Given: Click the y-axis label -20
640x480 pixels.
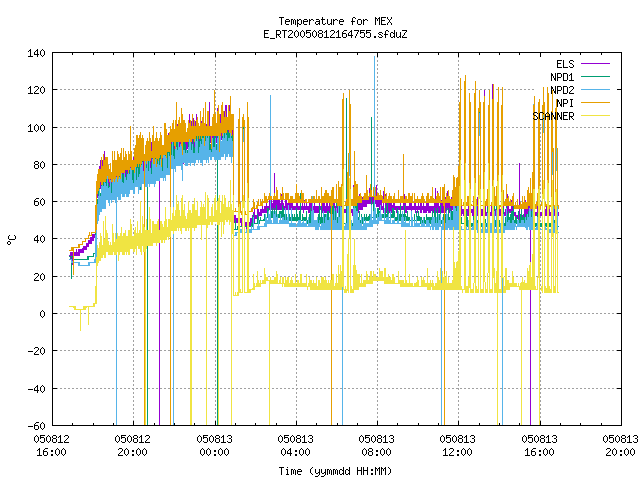Looking at the screenshot, I should click(x=36, y=351).
